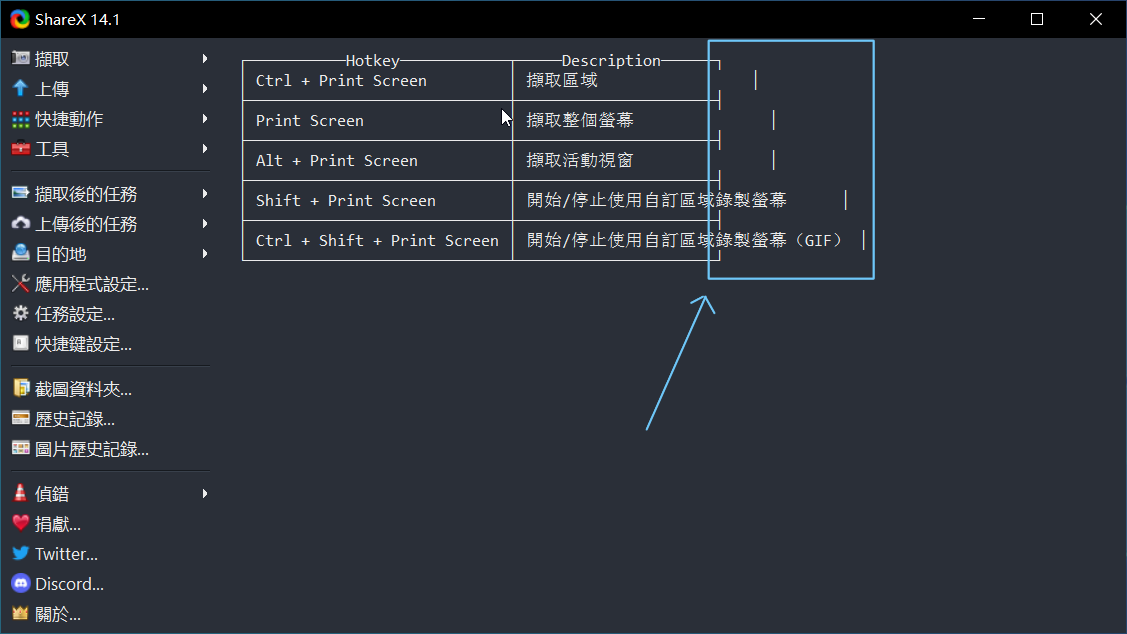Image resolution: width=1127 pixels, height=634 pixels.
Task: Click the 關於 crown icon
Action: click(x=20, y=613)
